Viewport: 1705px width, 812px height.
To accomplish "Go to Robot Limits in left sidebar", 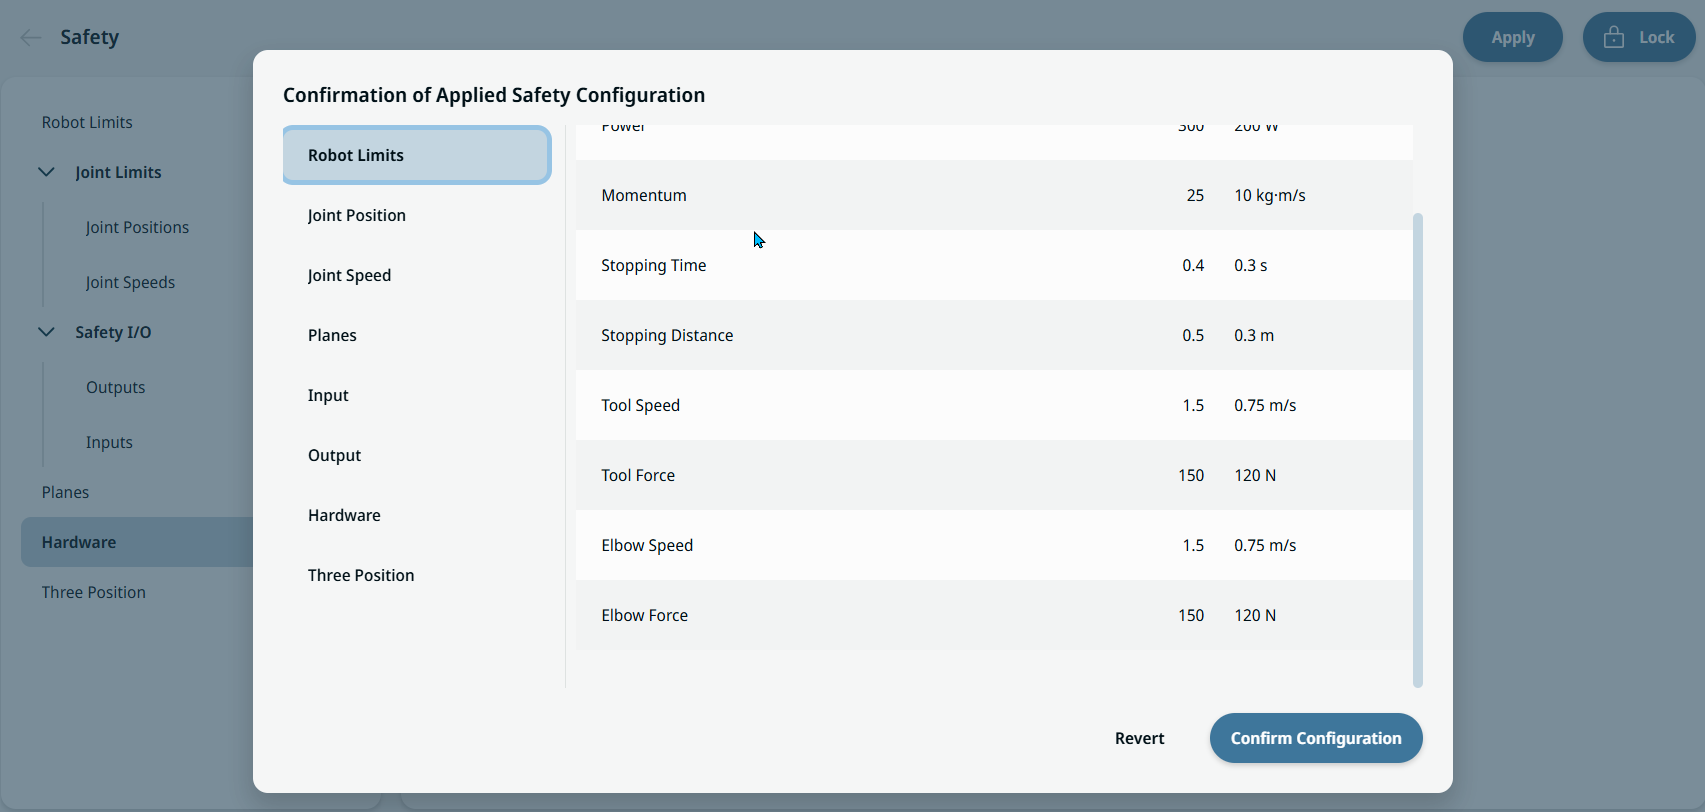I will coord(87,122).
